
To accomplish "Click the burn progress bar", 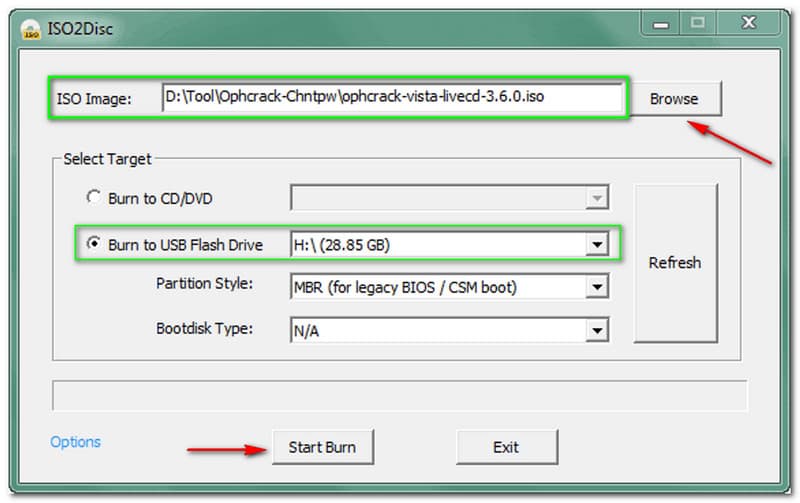I will point(399,395).
